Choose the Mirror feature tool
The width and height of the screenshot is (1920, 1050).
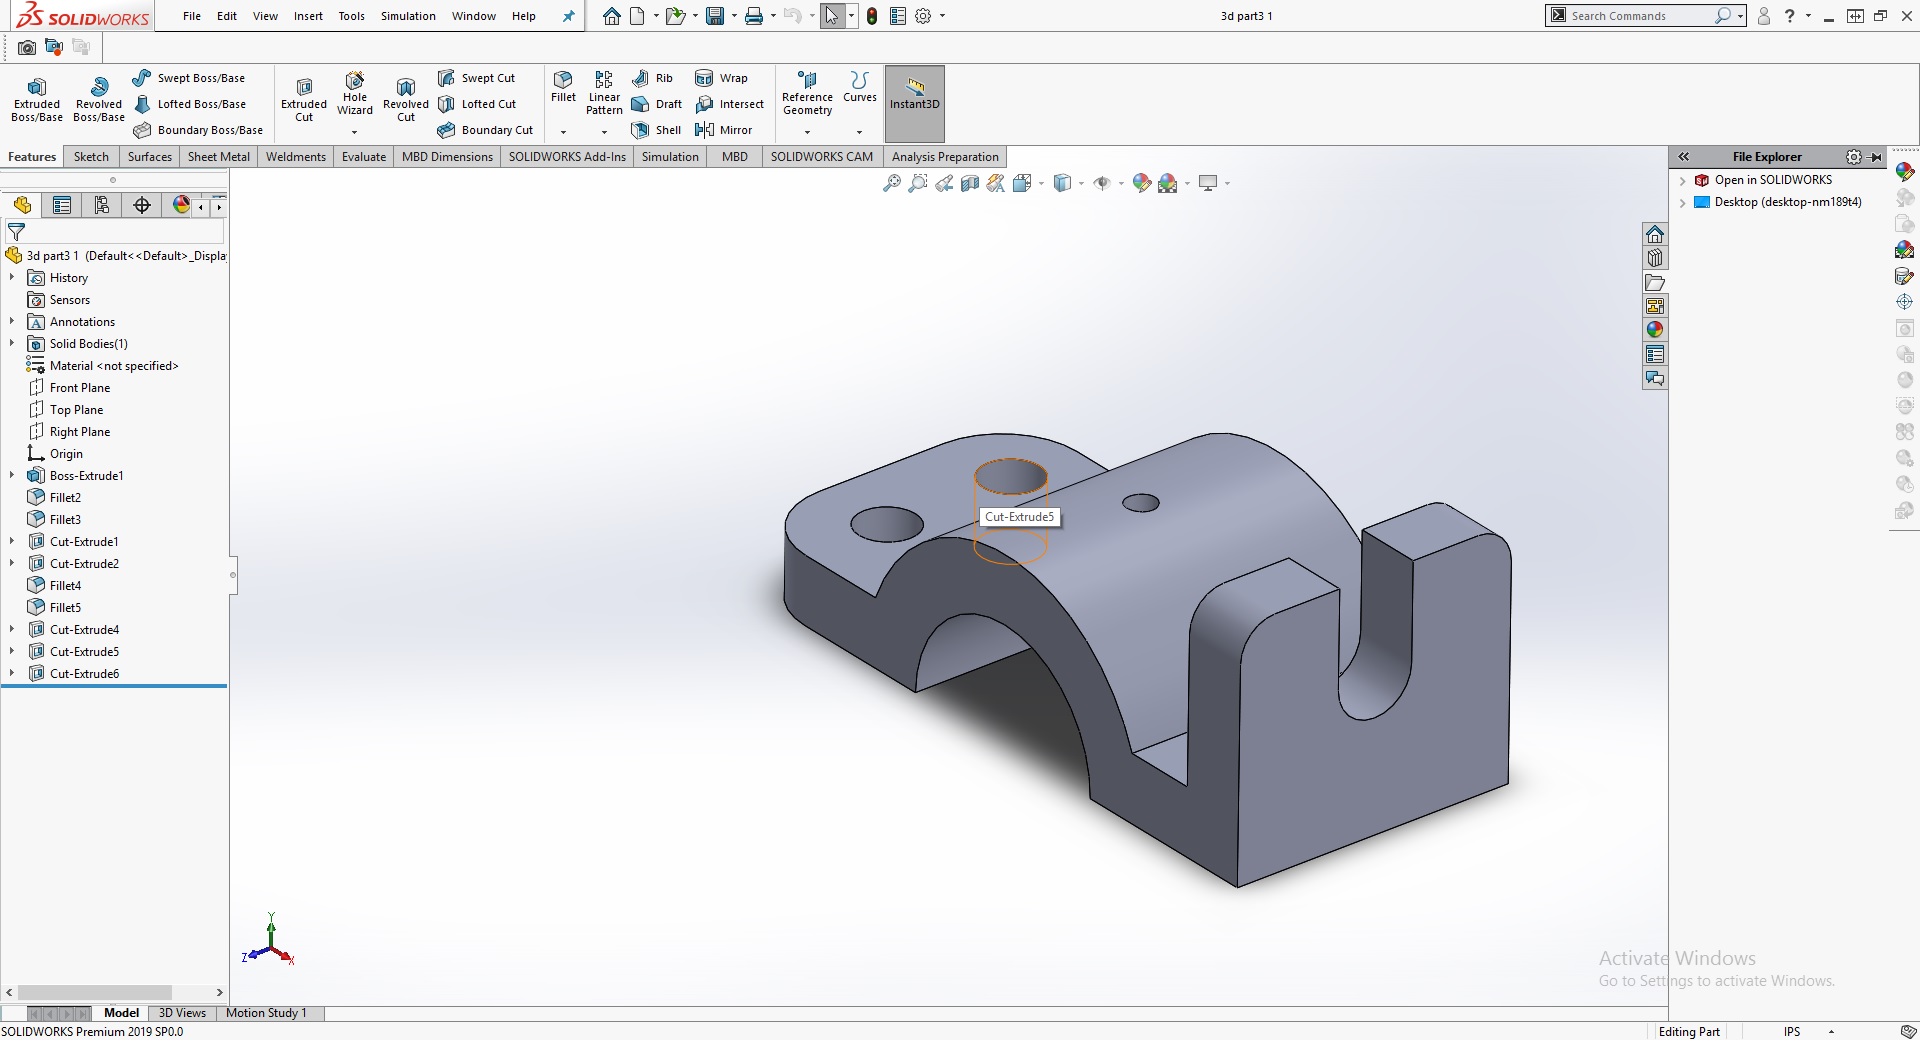click(x=723, y=130)
